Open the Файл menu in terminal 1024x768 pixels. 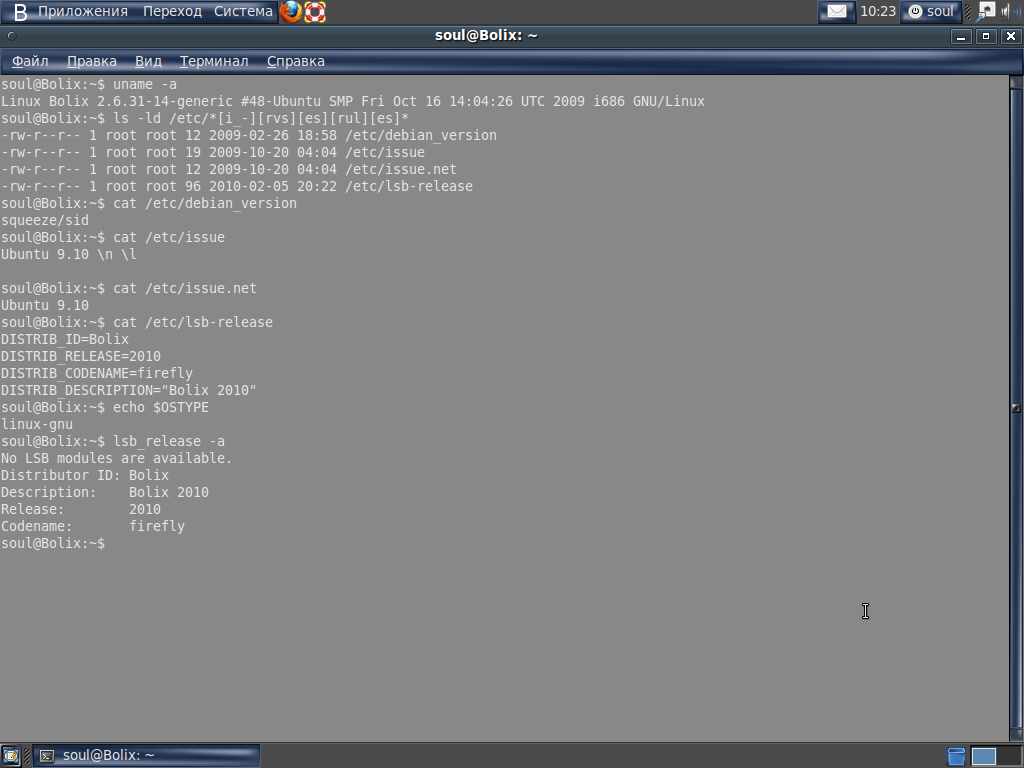[30, 61]
